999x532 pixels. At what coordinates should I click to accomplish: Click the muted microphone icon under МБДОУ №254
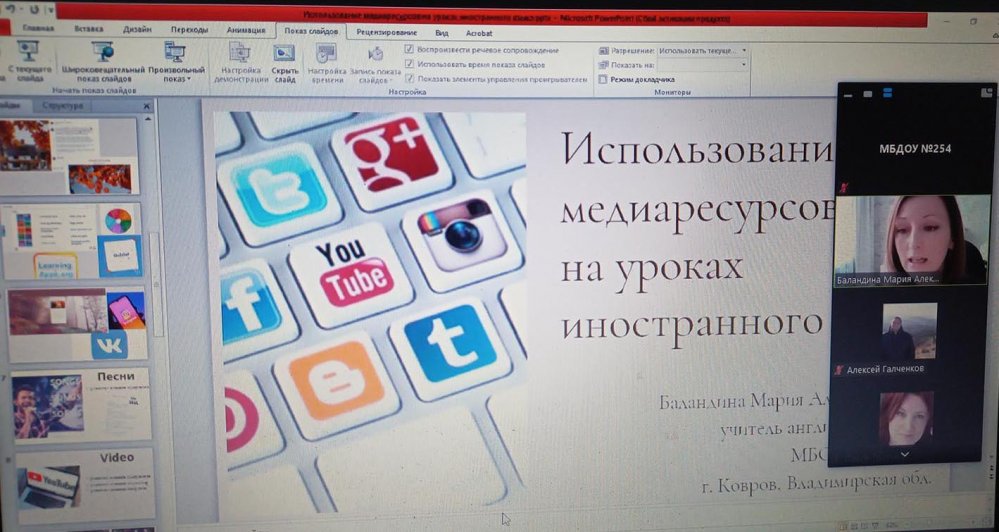click(x=845, y=187)
